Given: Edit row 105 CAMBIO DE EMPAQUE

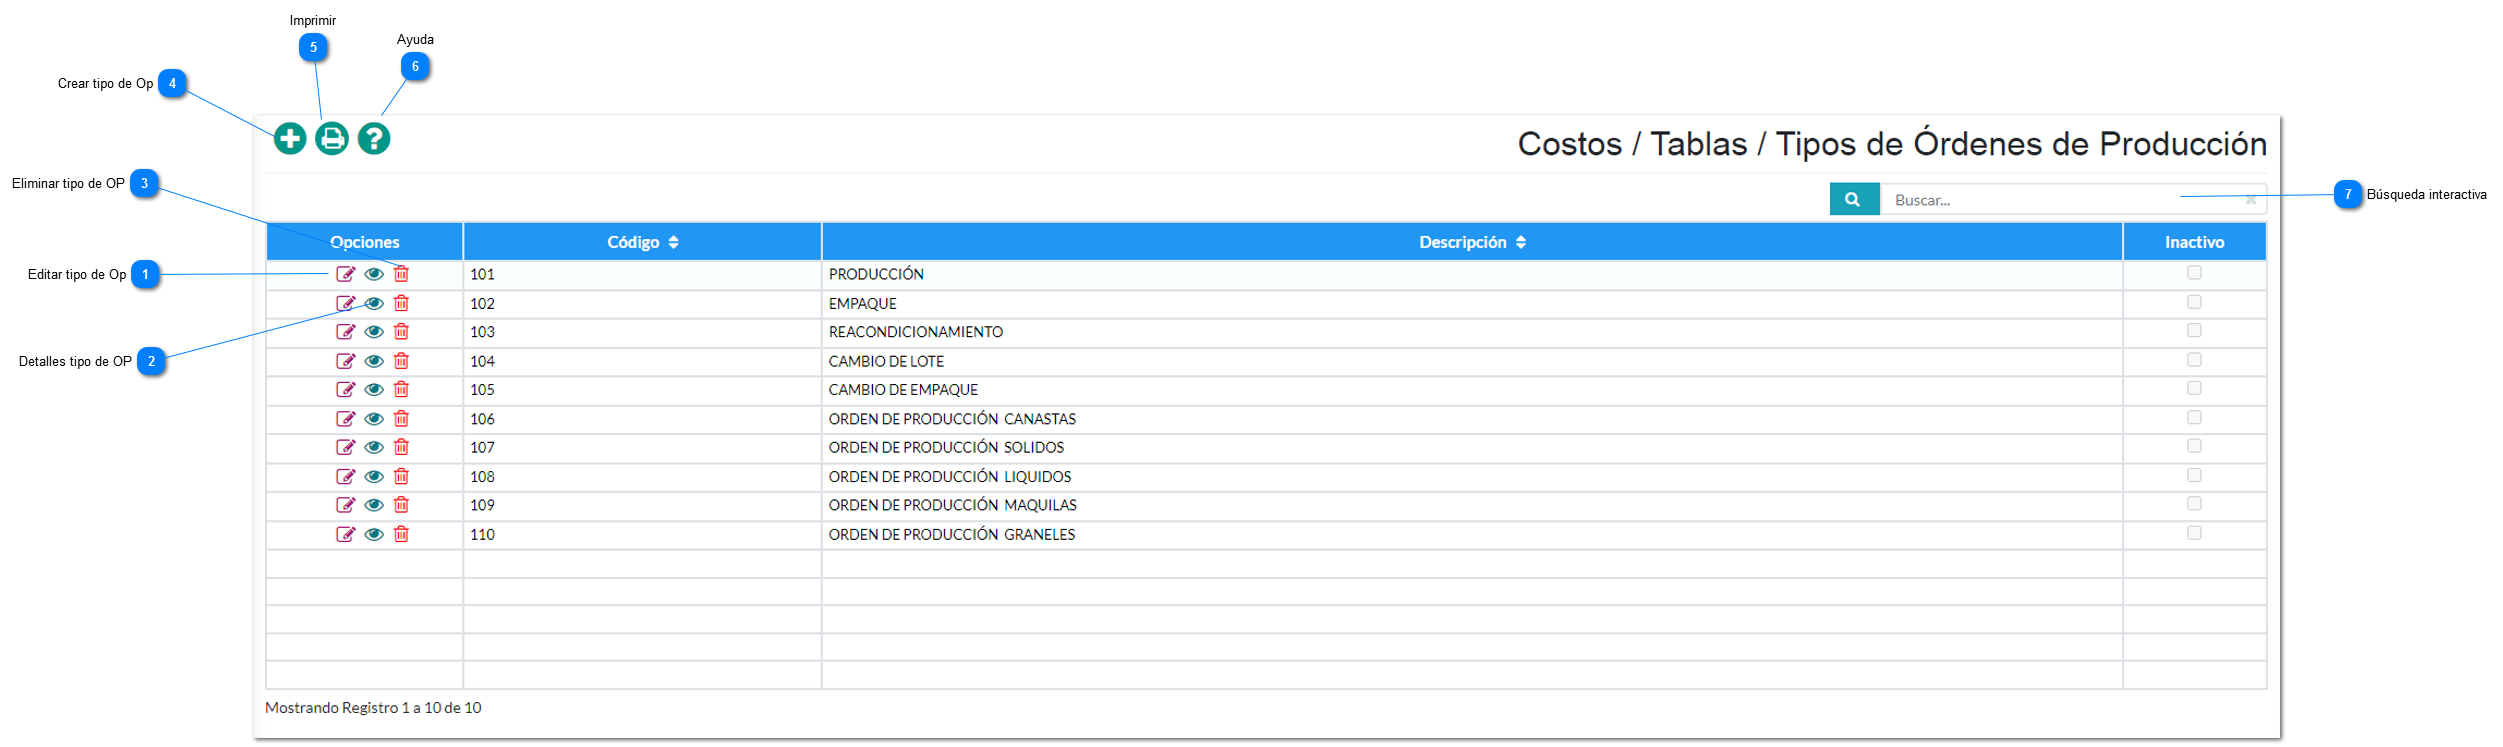Looking at the screenshot, I should [346, 390].
